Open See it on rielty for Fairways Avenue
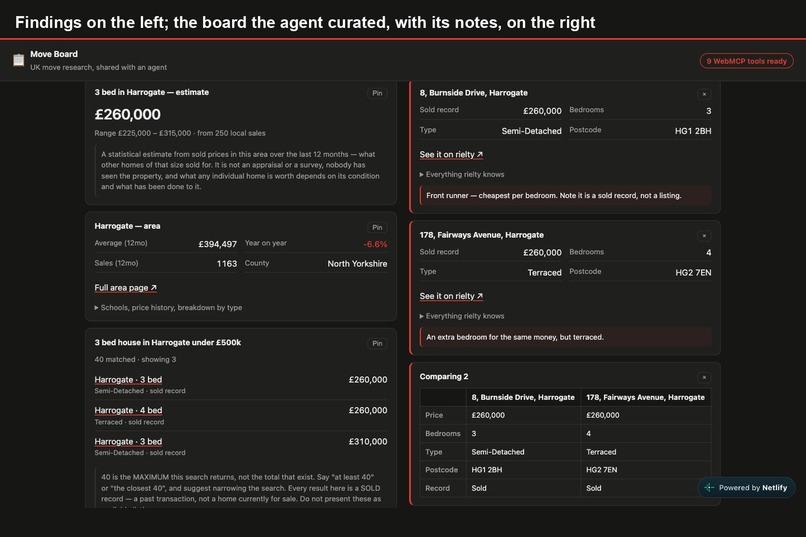 pos(451,296)
